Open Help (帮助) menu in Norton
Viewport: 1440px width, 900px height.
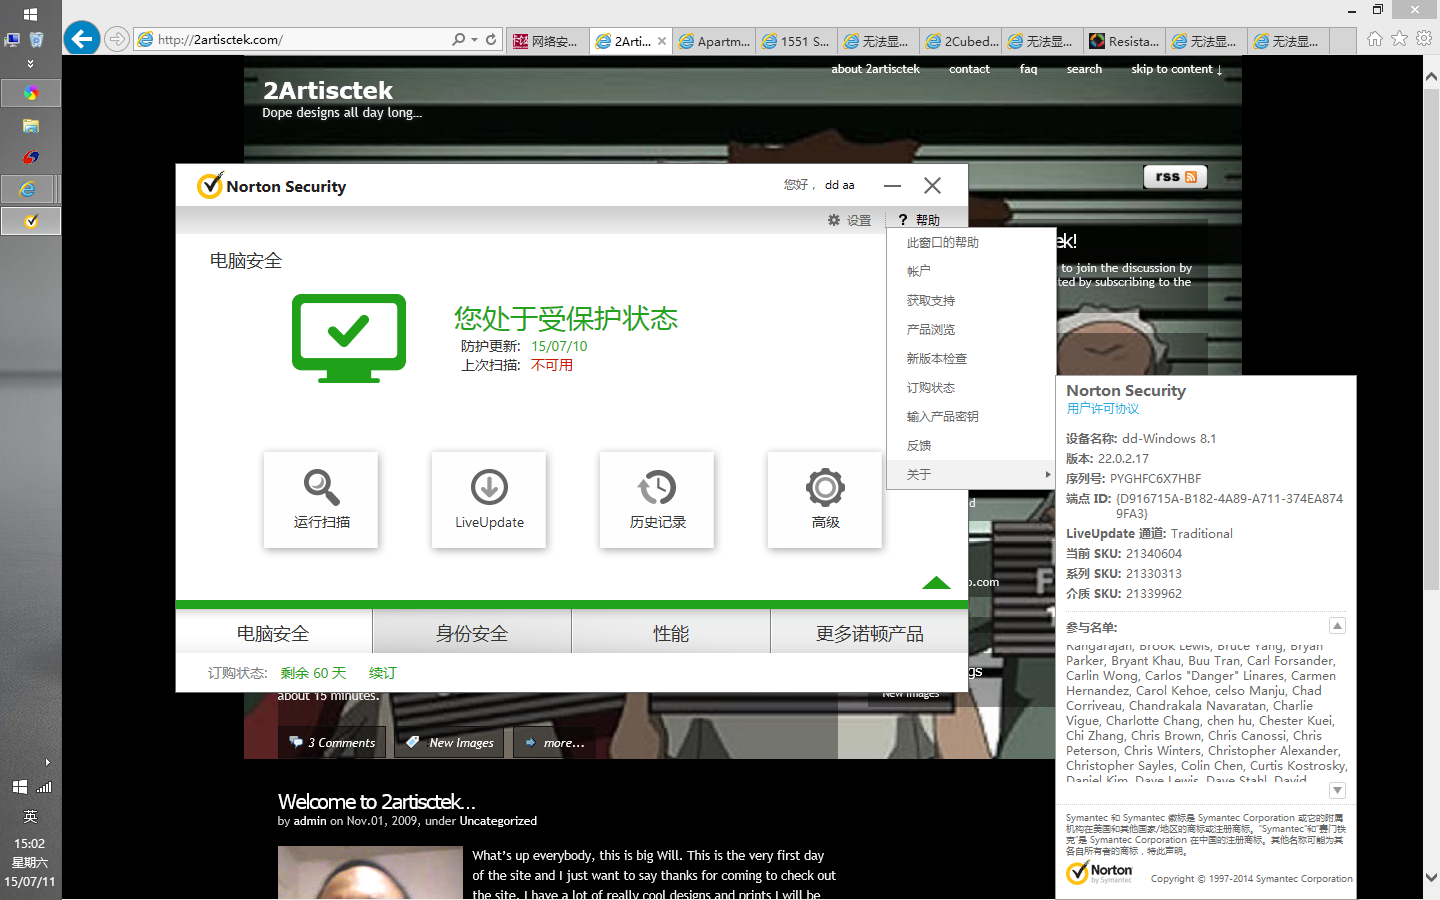pyautogui.click(x=919, y=220)
